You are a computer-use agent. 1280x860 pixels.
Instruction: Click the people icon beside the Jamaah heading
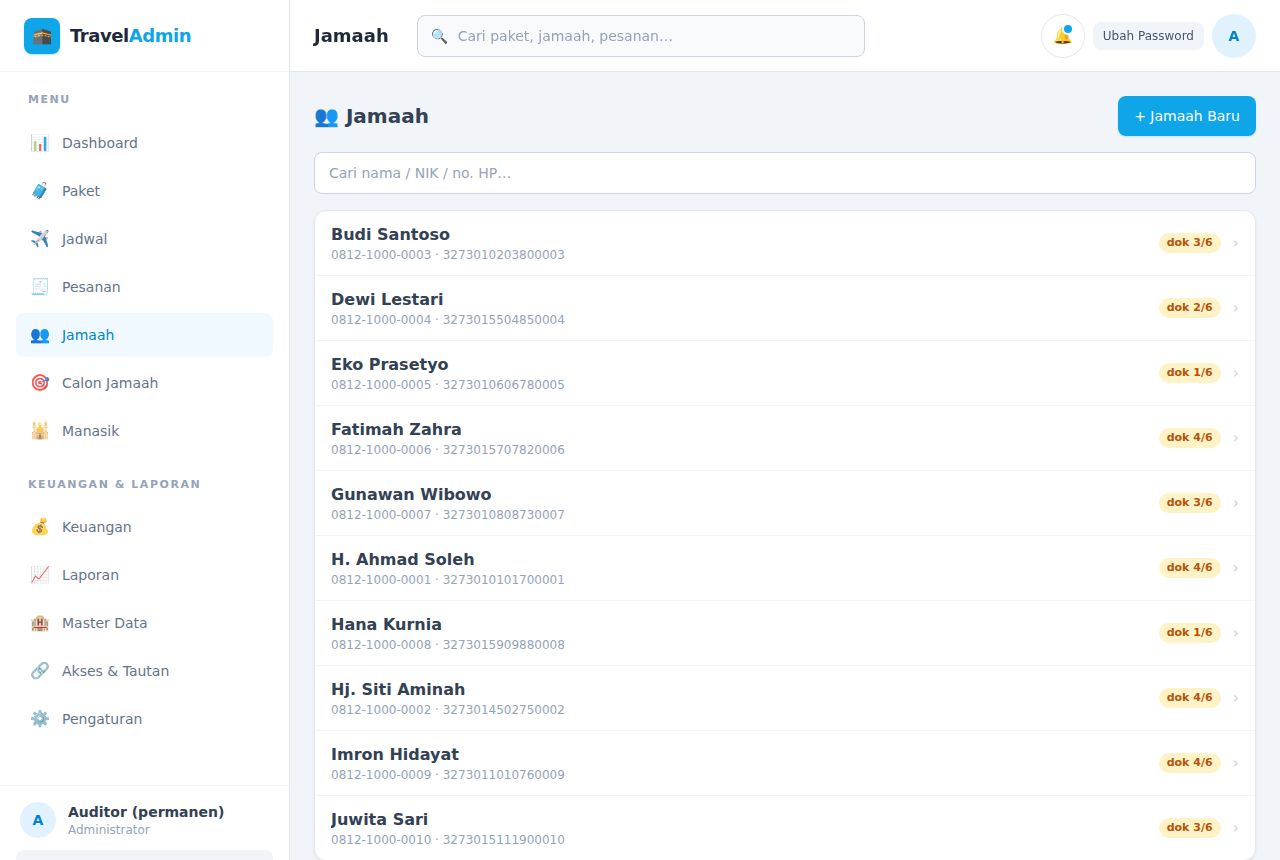coord(326,116)
